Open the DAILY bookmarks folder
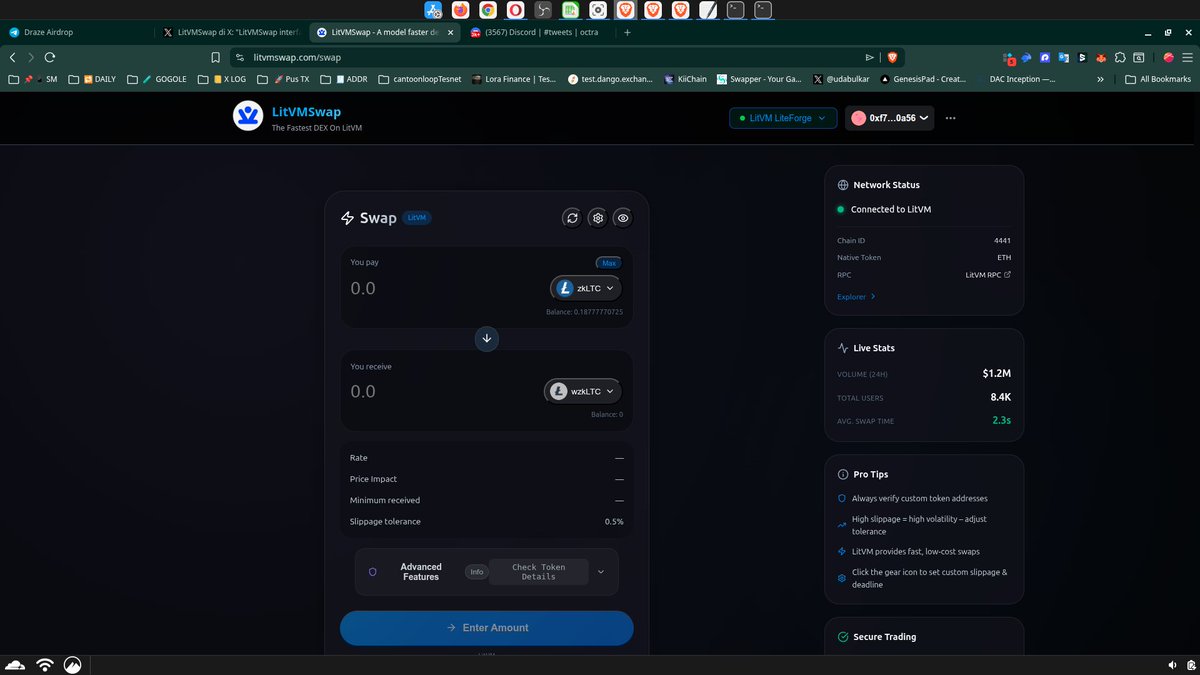The image size is (1200, 675). (92, 79)
